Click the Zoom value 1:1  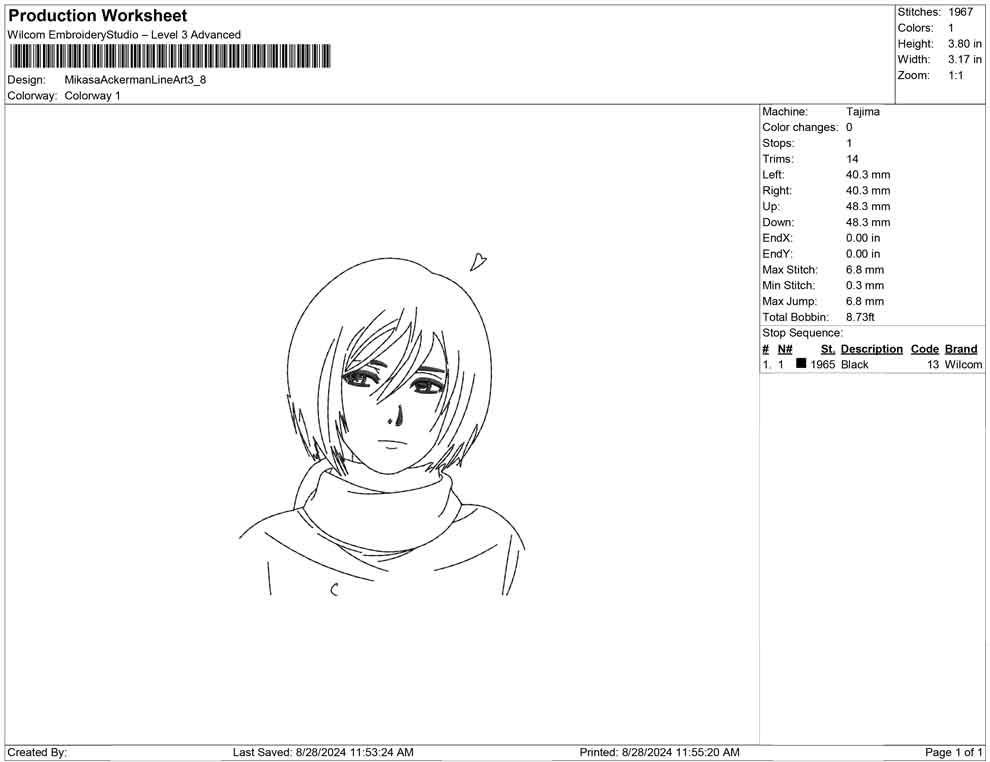[x=955, y=75]
